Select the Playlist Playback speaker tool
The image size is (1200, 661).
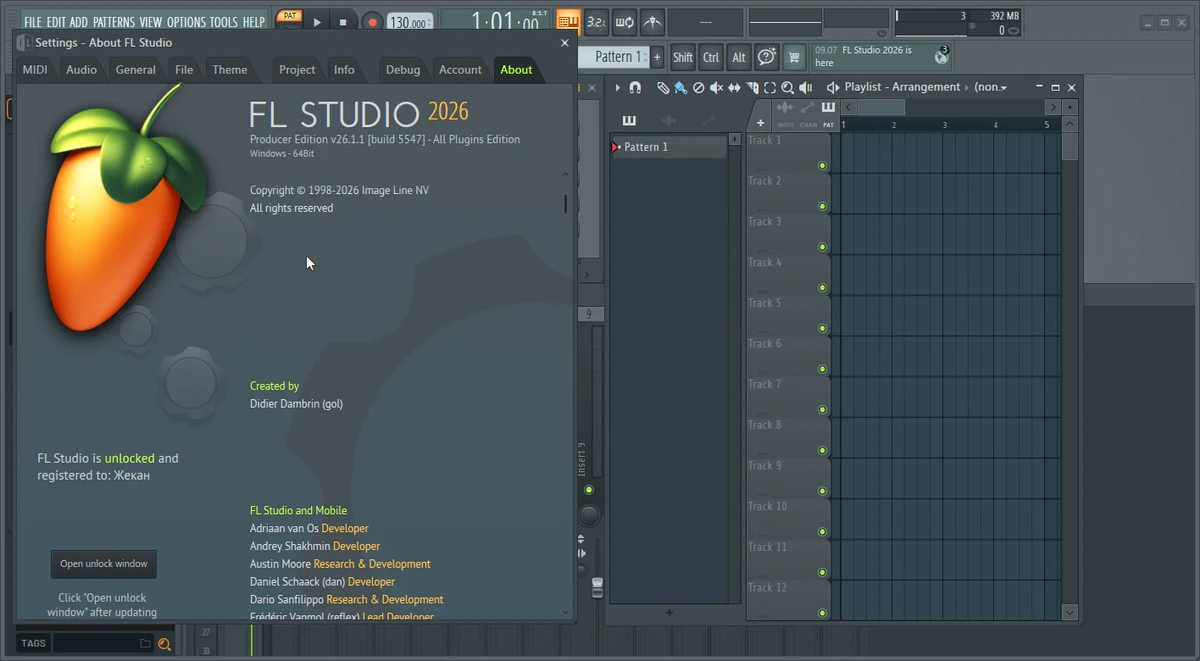click(x=806, y=88)
